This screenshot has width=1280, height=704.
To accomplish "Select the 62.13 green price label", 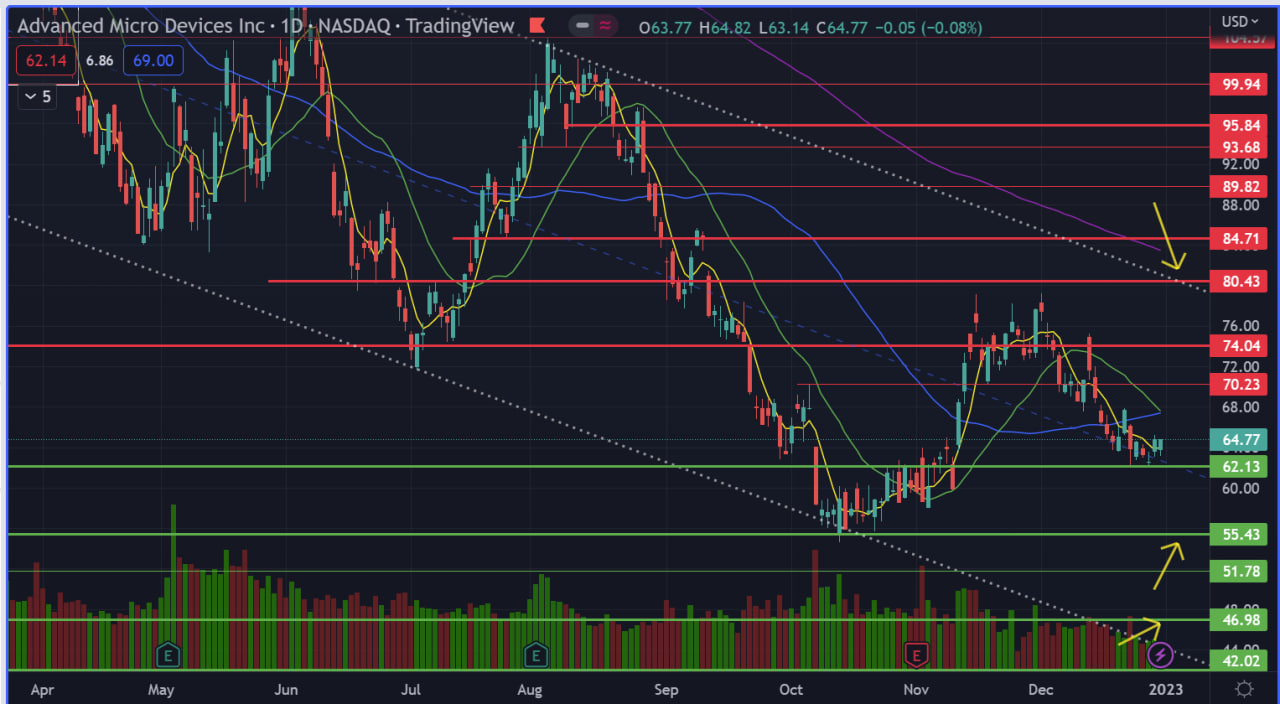I will [1238, 466].
